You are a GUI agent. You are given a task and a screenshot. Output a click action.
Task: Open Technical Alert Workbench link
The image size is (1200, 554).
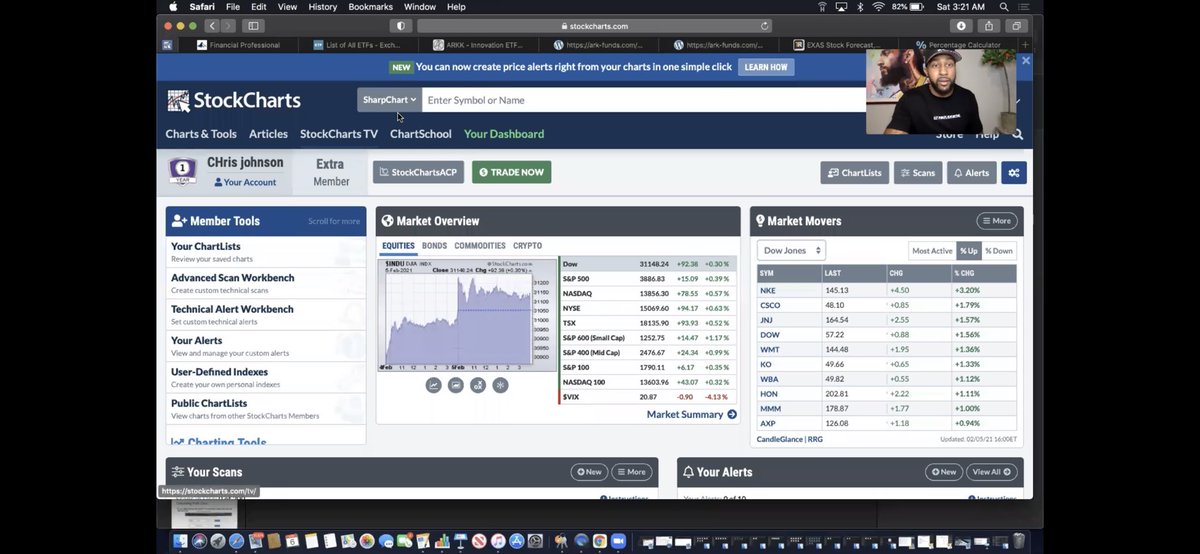tap(232, 309)
